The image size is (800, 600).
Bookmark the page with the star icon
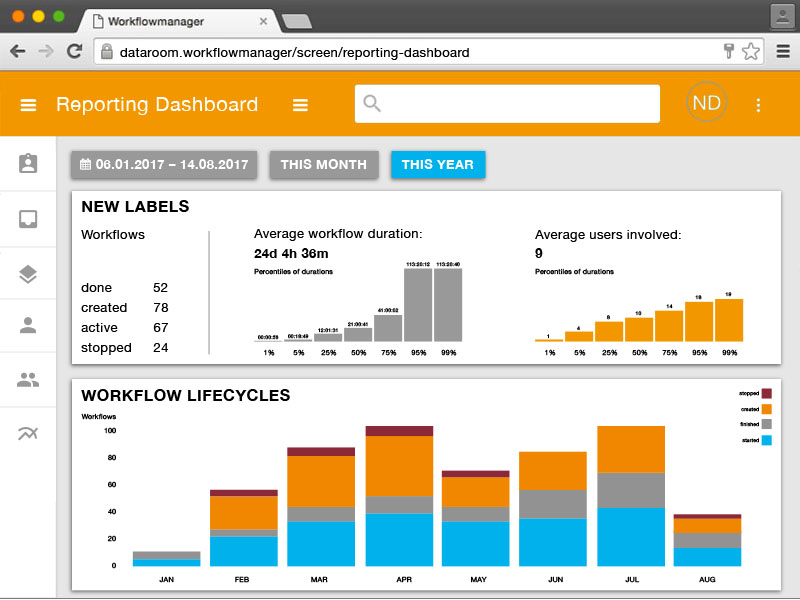751,52
